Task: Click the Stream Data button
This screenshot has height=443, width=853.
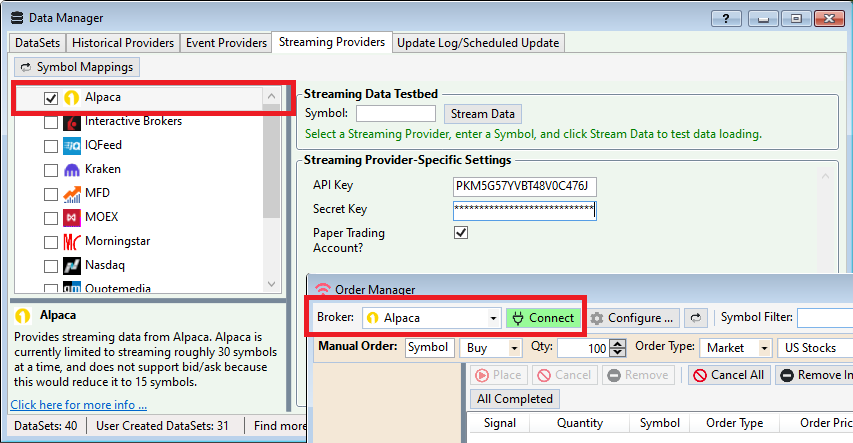Action: coord(483,114)
